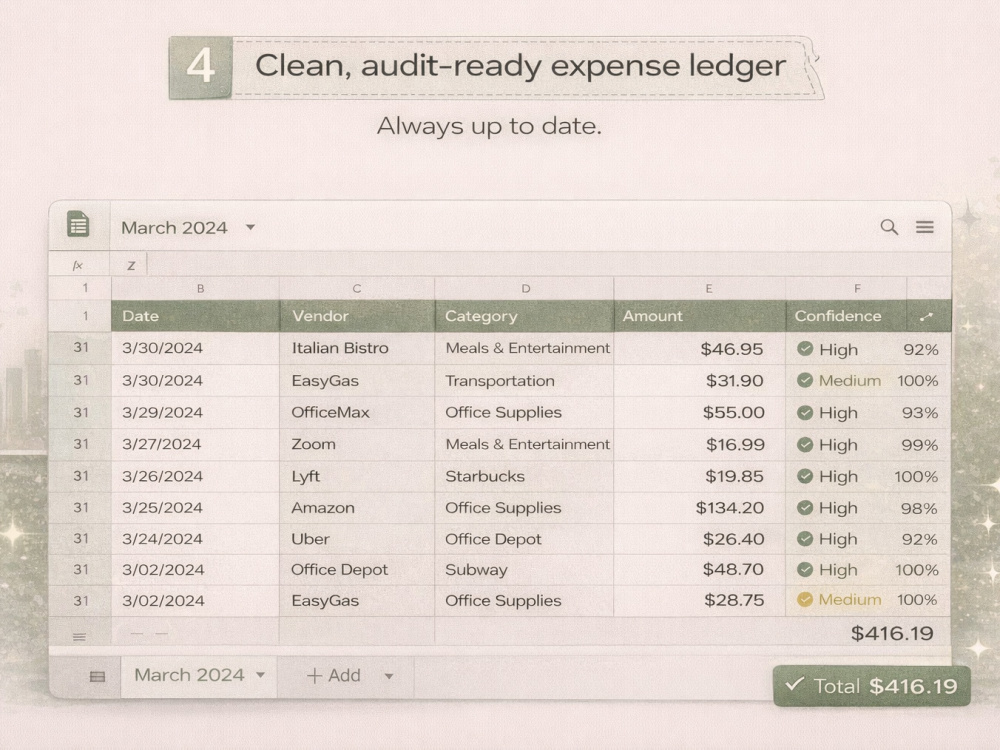Click the check icon for $48.70 row
This screenshot has height=750, width=1000.
pos(805,570)
